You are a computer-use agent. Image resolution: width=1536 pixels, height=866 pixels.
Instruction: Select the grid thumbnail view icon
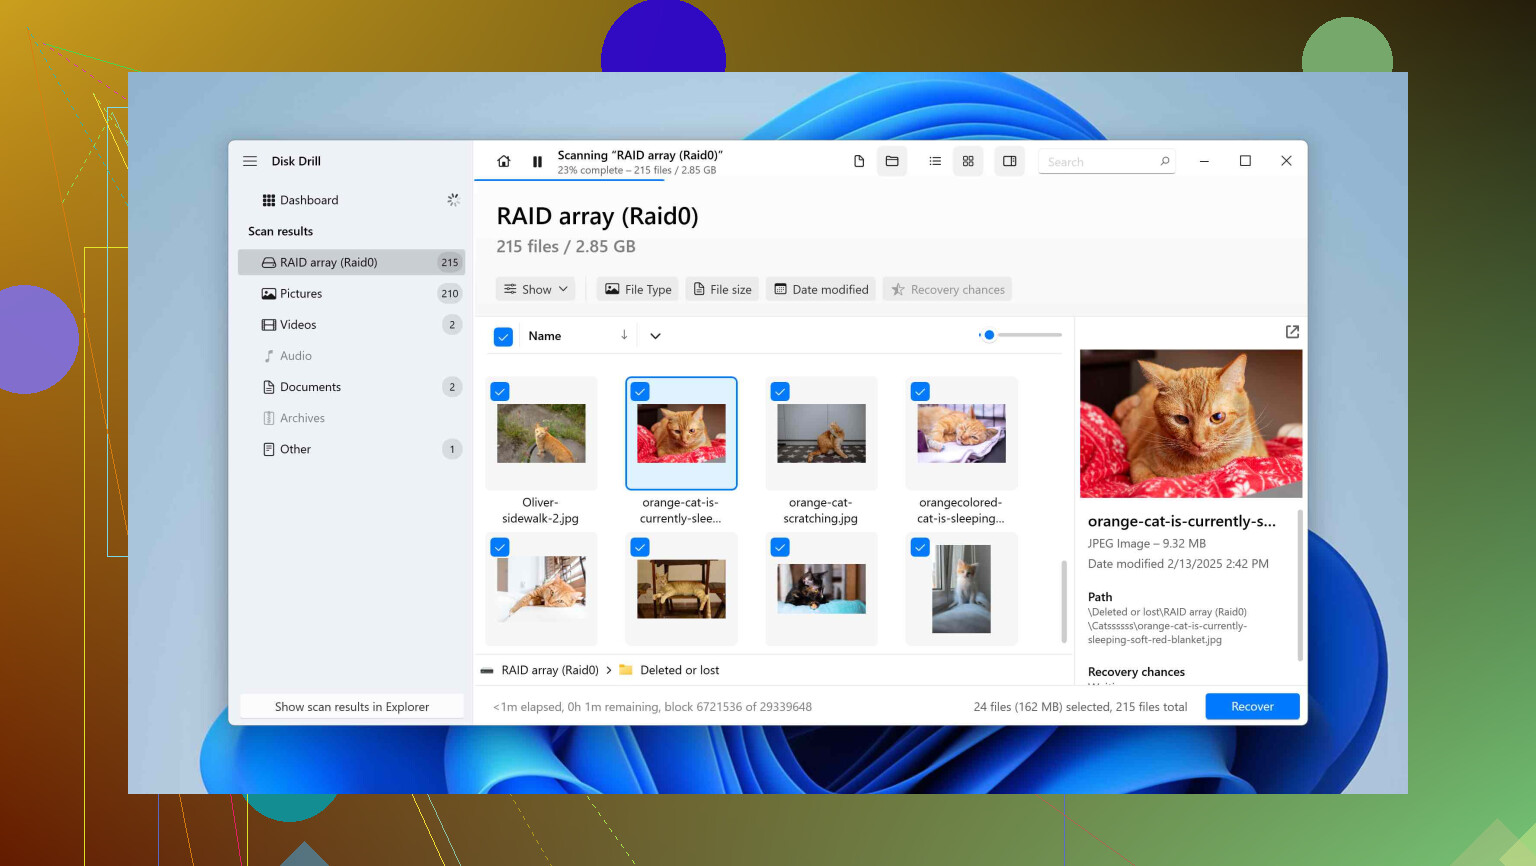click(968, 161)
